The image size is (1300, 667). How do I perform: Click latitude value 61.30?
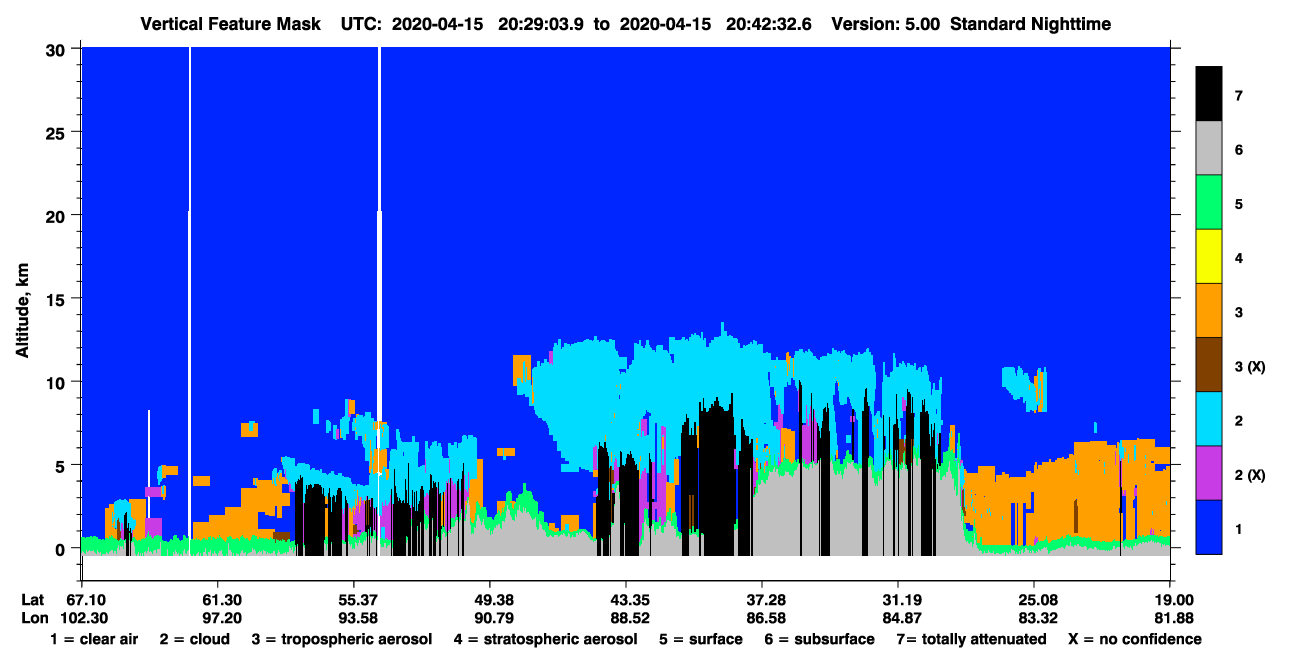point(217,599)
